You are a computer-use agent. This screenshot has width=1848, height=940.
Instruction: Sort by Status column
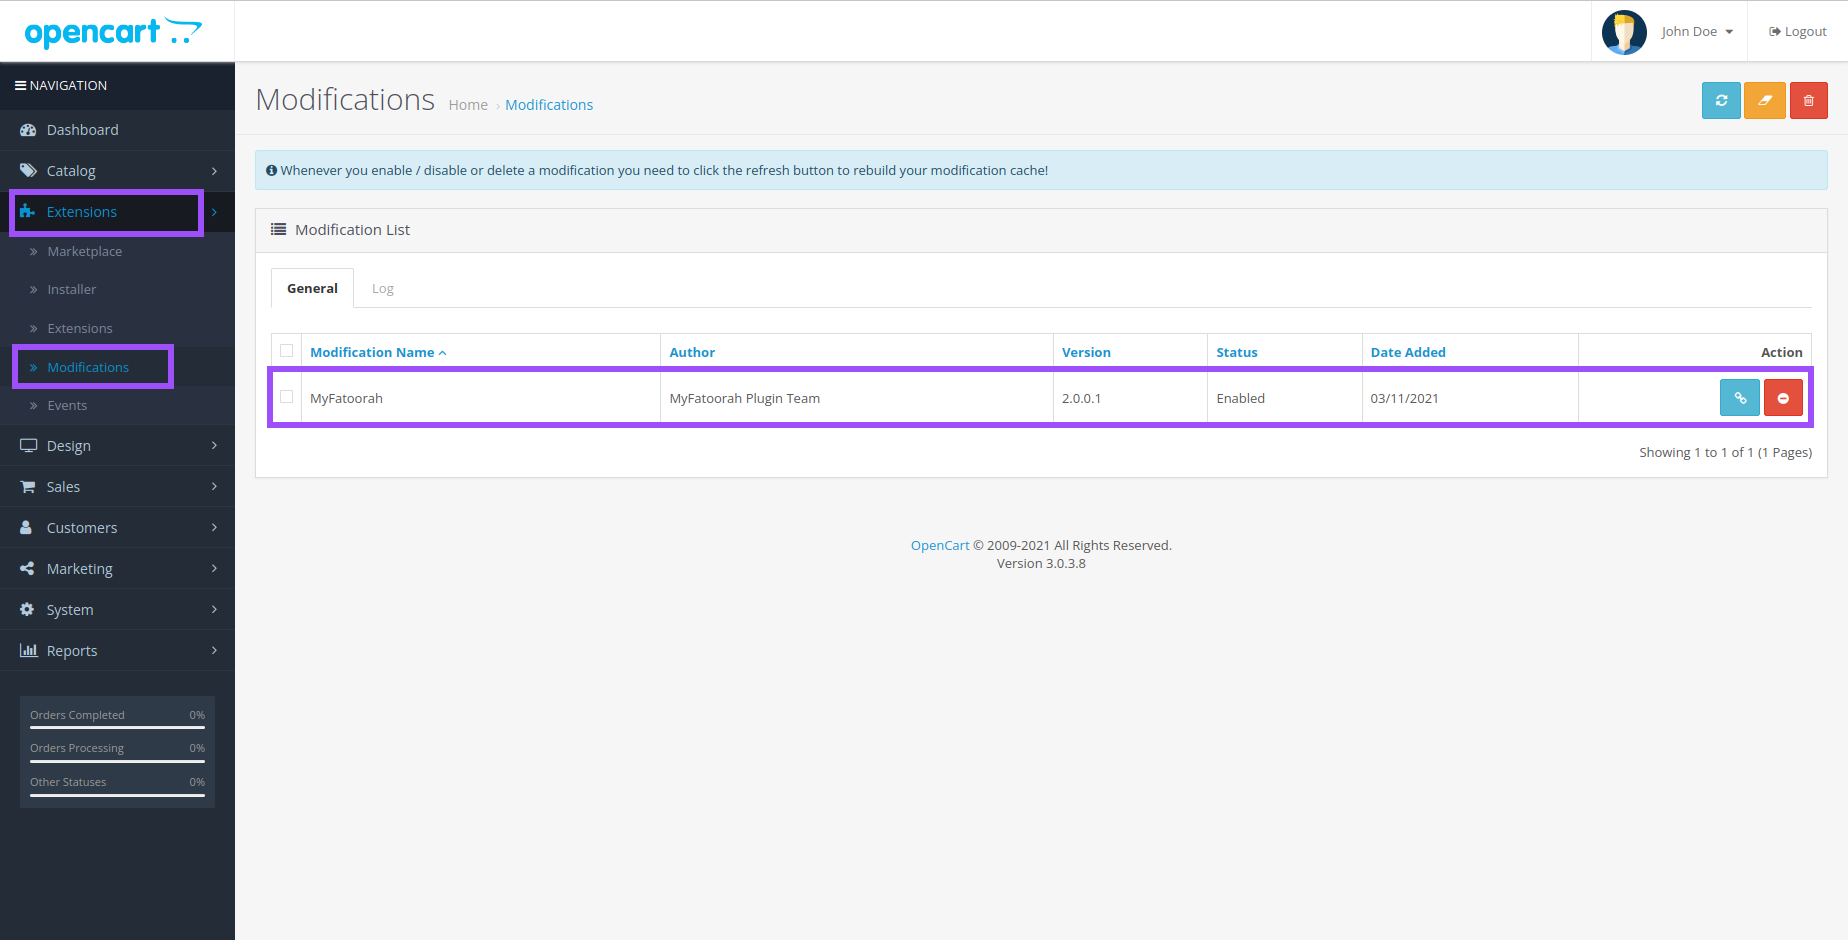click(1237, 352)
